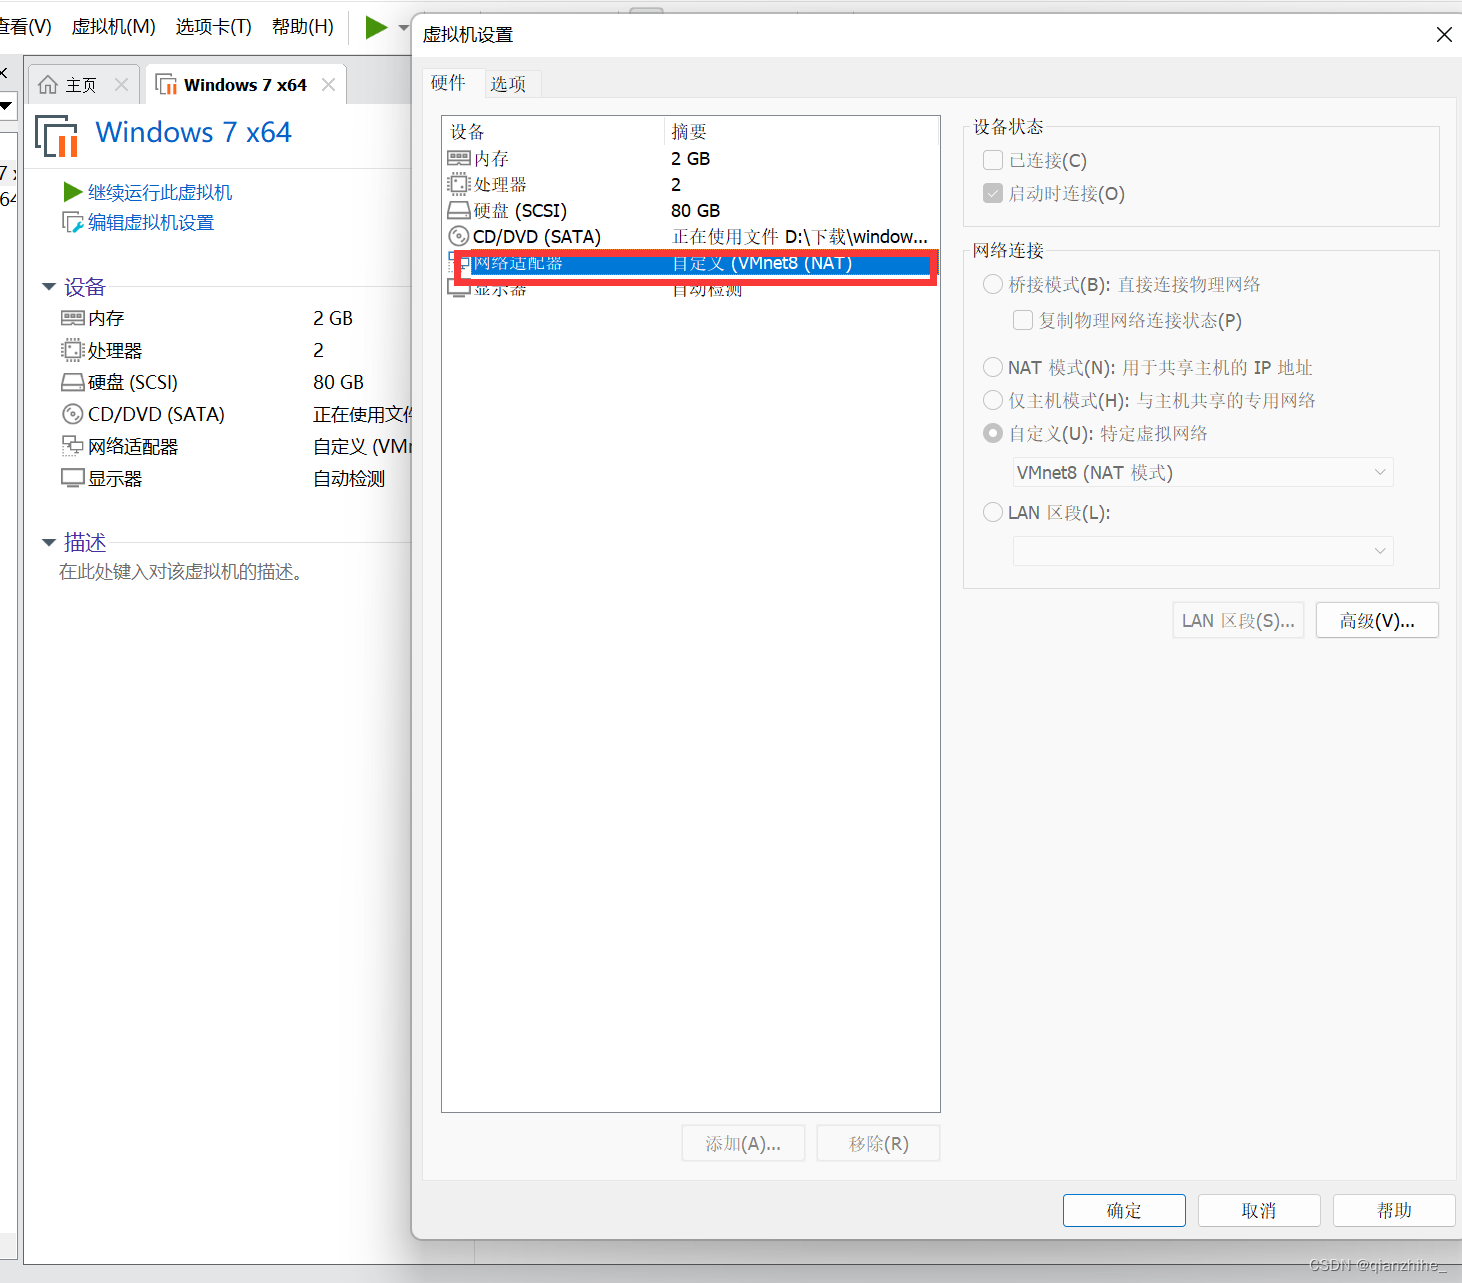Image resolution: width=1462 pixels, height=1283 pixels.
Task: Click the 编辑虚拟机设置 settings icon
Action: coord(73,222)
